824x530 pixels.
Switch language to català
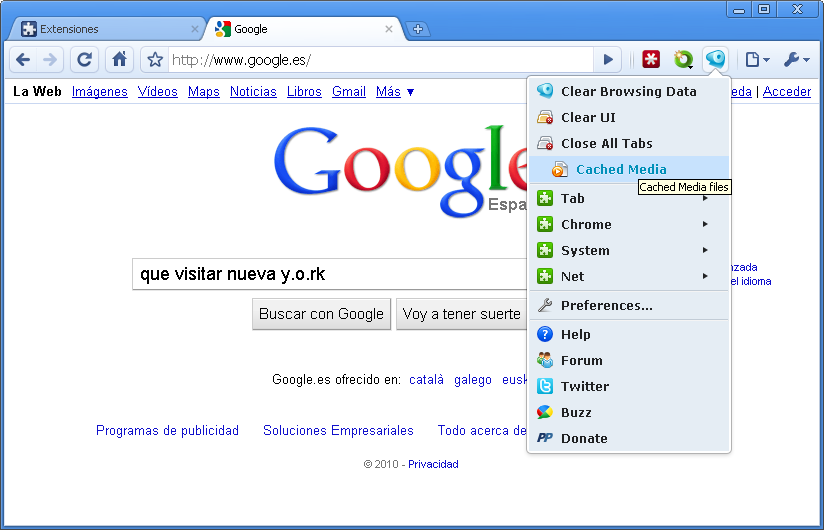[x=426, y=379]
